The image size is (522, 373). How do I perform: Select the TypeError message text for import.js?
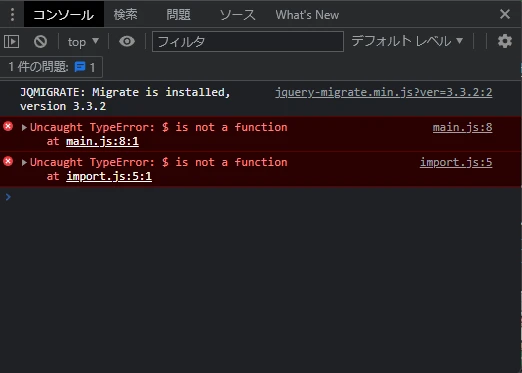159,162
